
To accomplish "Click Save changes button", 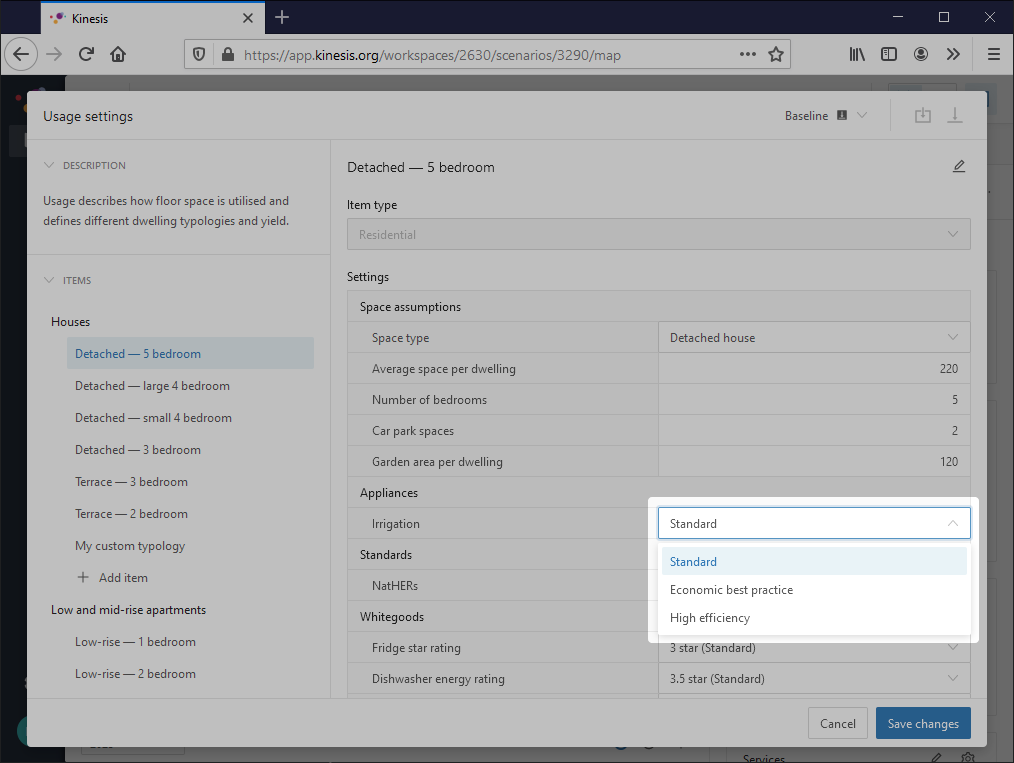I will click(x=923, y=724).
